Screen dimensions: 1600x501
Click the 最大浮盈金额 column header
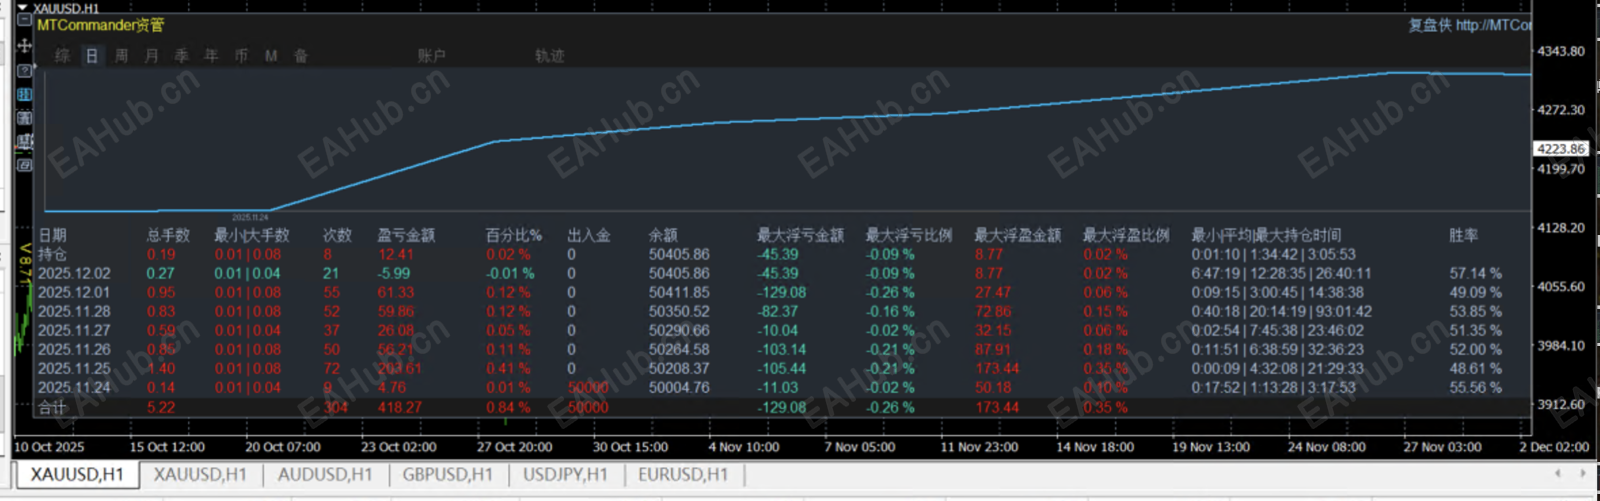pyautogui.click(x=1018, y=235)
